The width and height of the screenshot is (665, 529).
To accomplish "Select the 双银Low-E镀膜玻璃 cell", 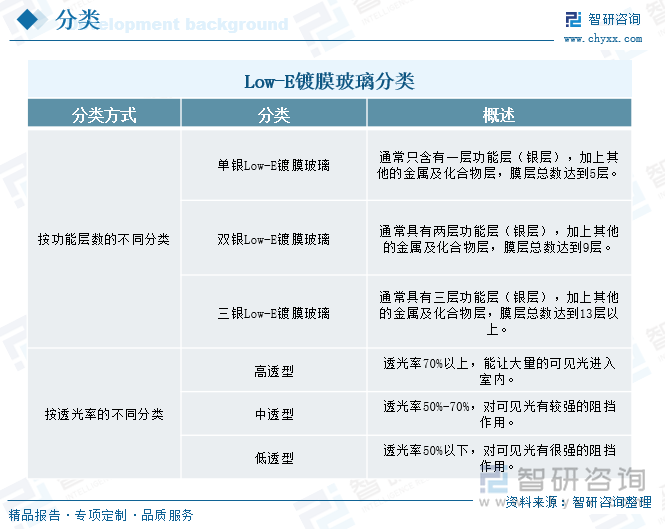I will coord(274,239).
